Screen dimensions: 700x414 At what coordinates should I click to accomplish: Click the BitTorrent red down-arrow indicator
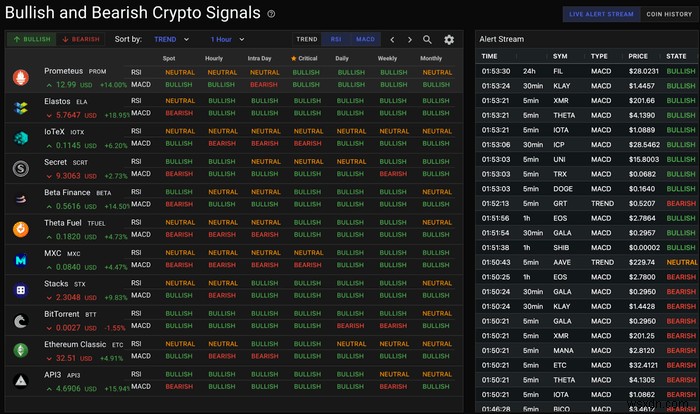tap(49, 328)
